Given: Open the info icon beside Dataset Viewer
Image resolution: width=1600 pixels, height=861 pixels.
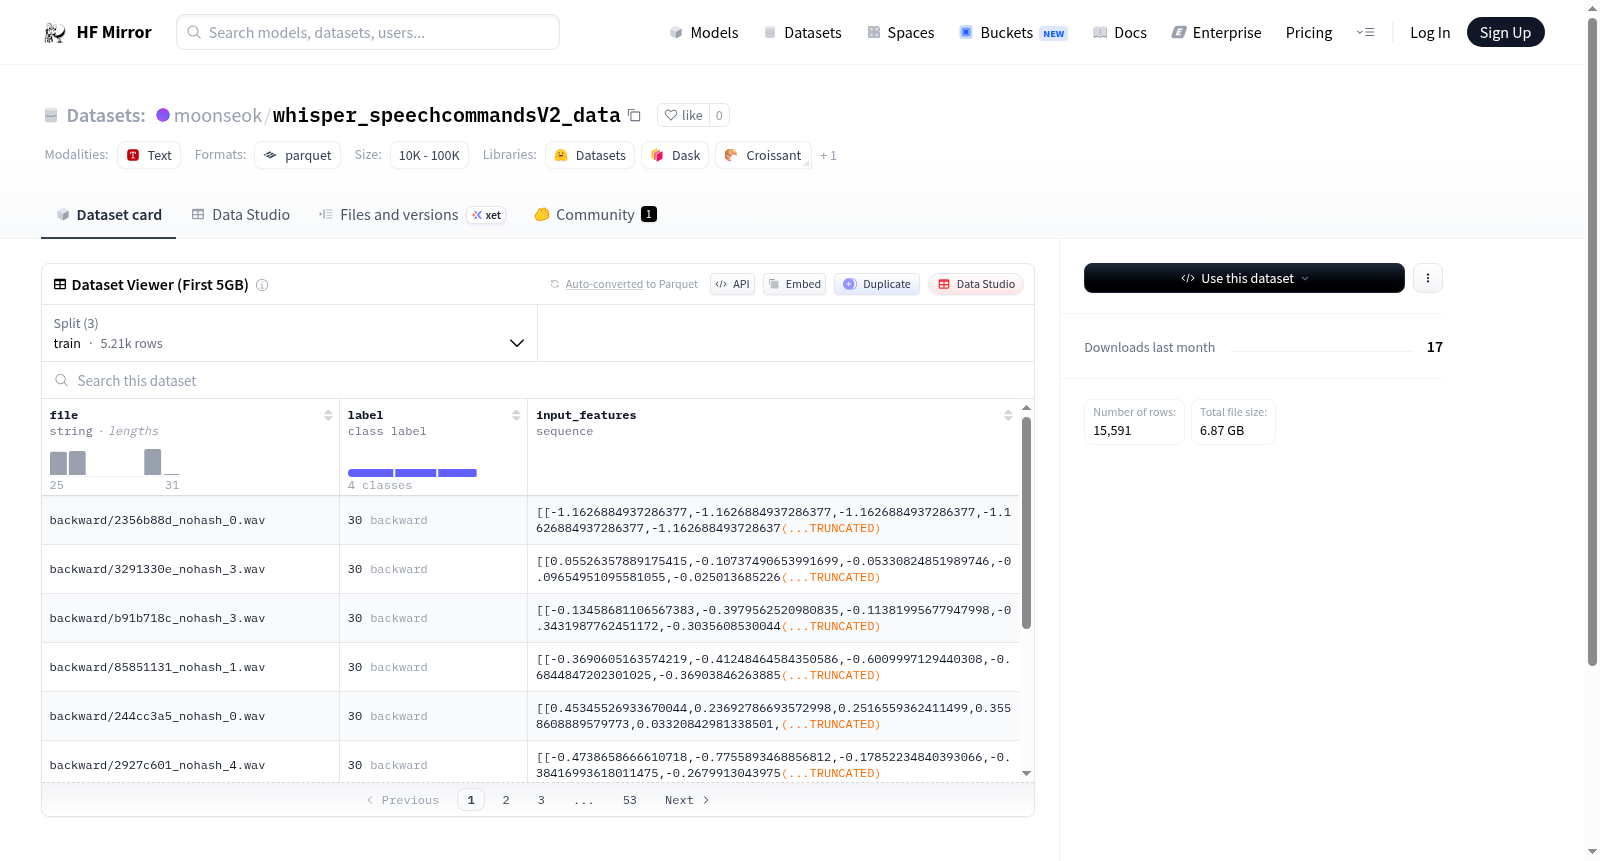Looking at the screenshot, I should 262,285.
